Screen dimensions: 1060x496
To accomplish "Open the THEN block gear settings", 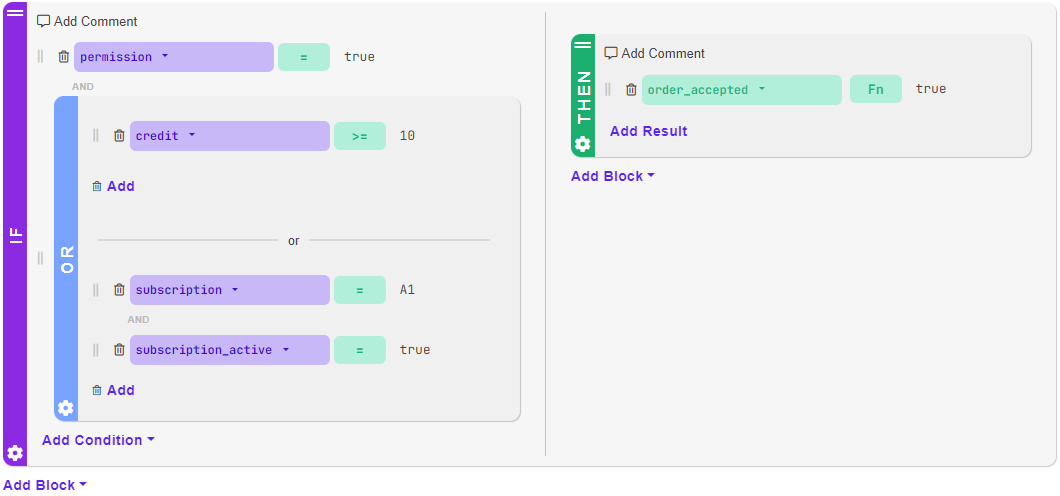I will (583, 144).
